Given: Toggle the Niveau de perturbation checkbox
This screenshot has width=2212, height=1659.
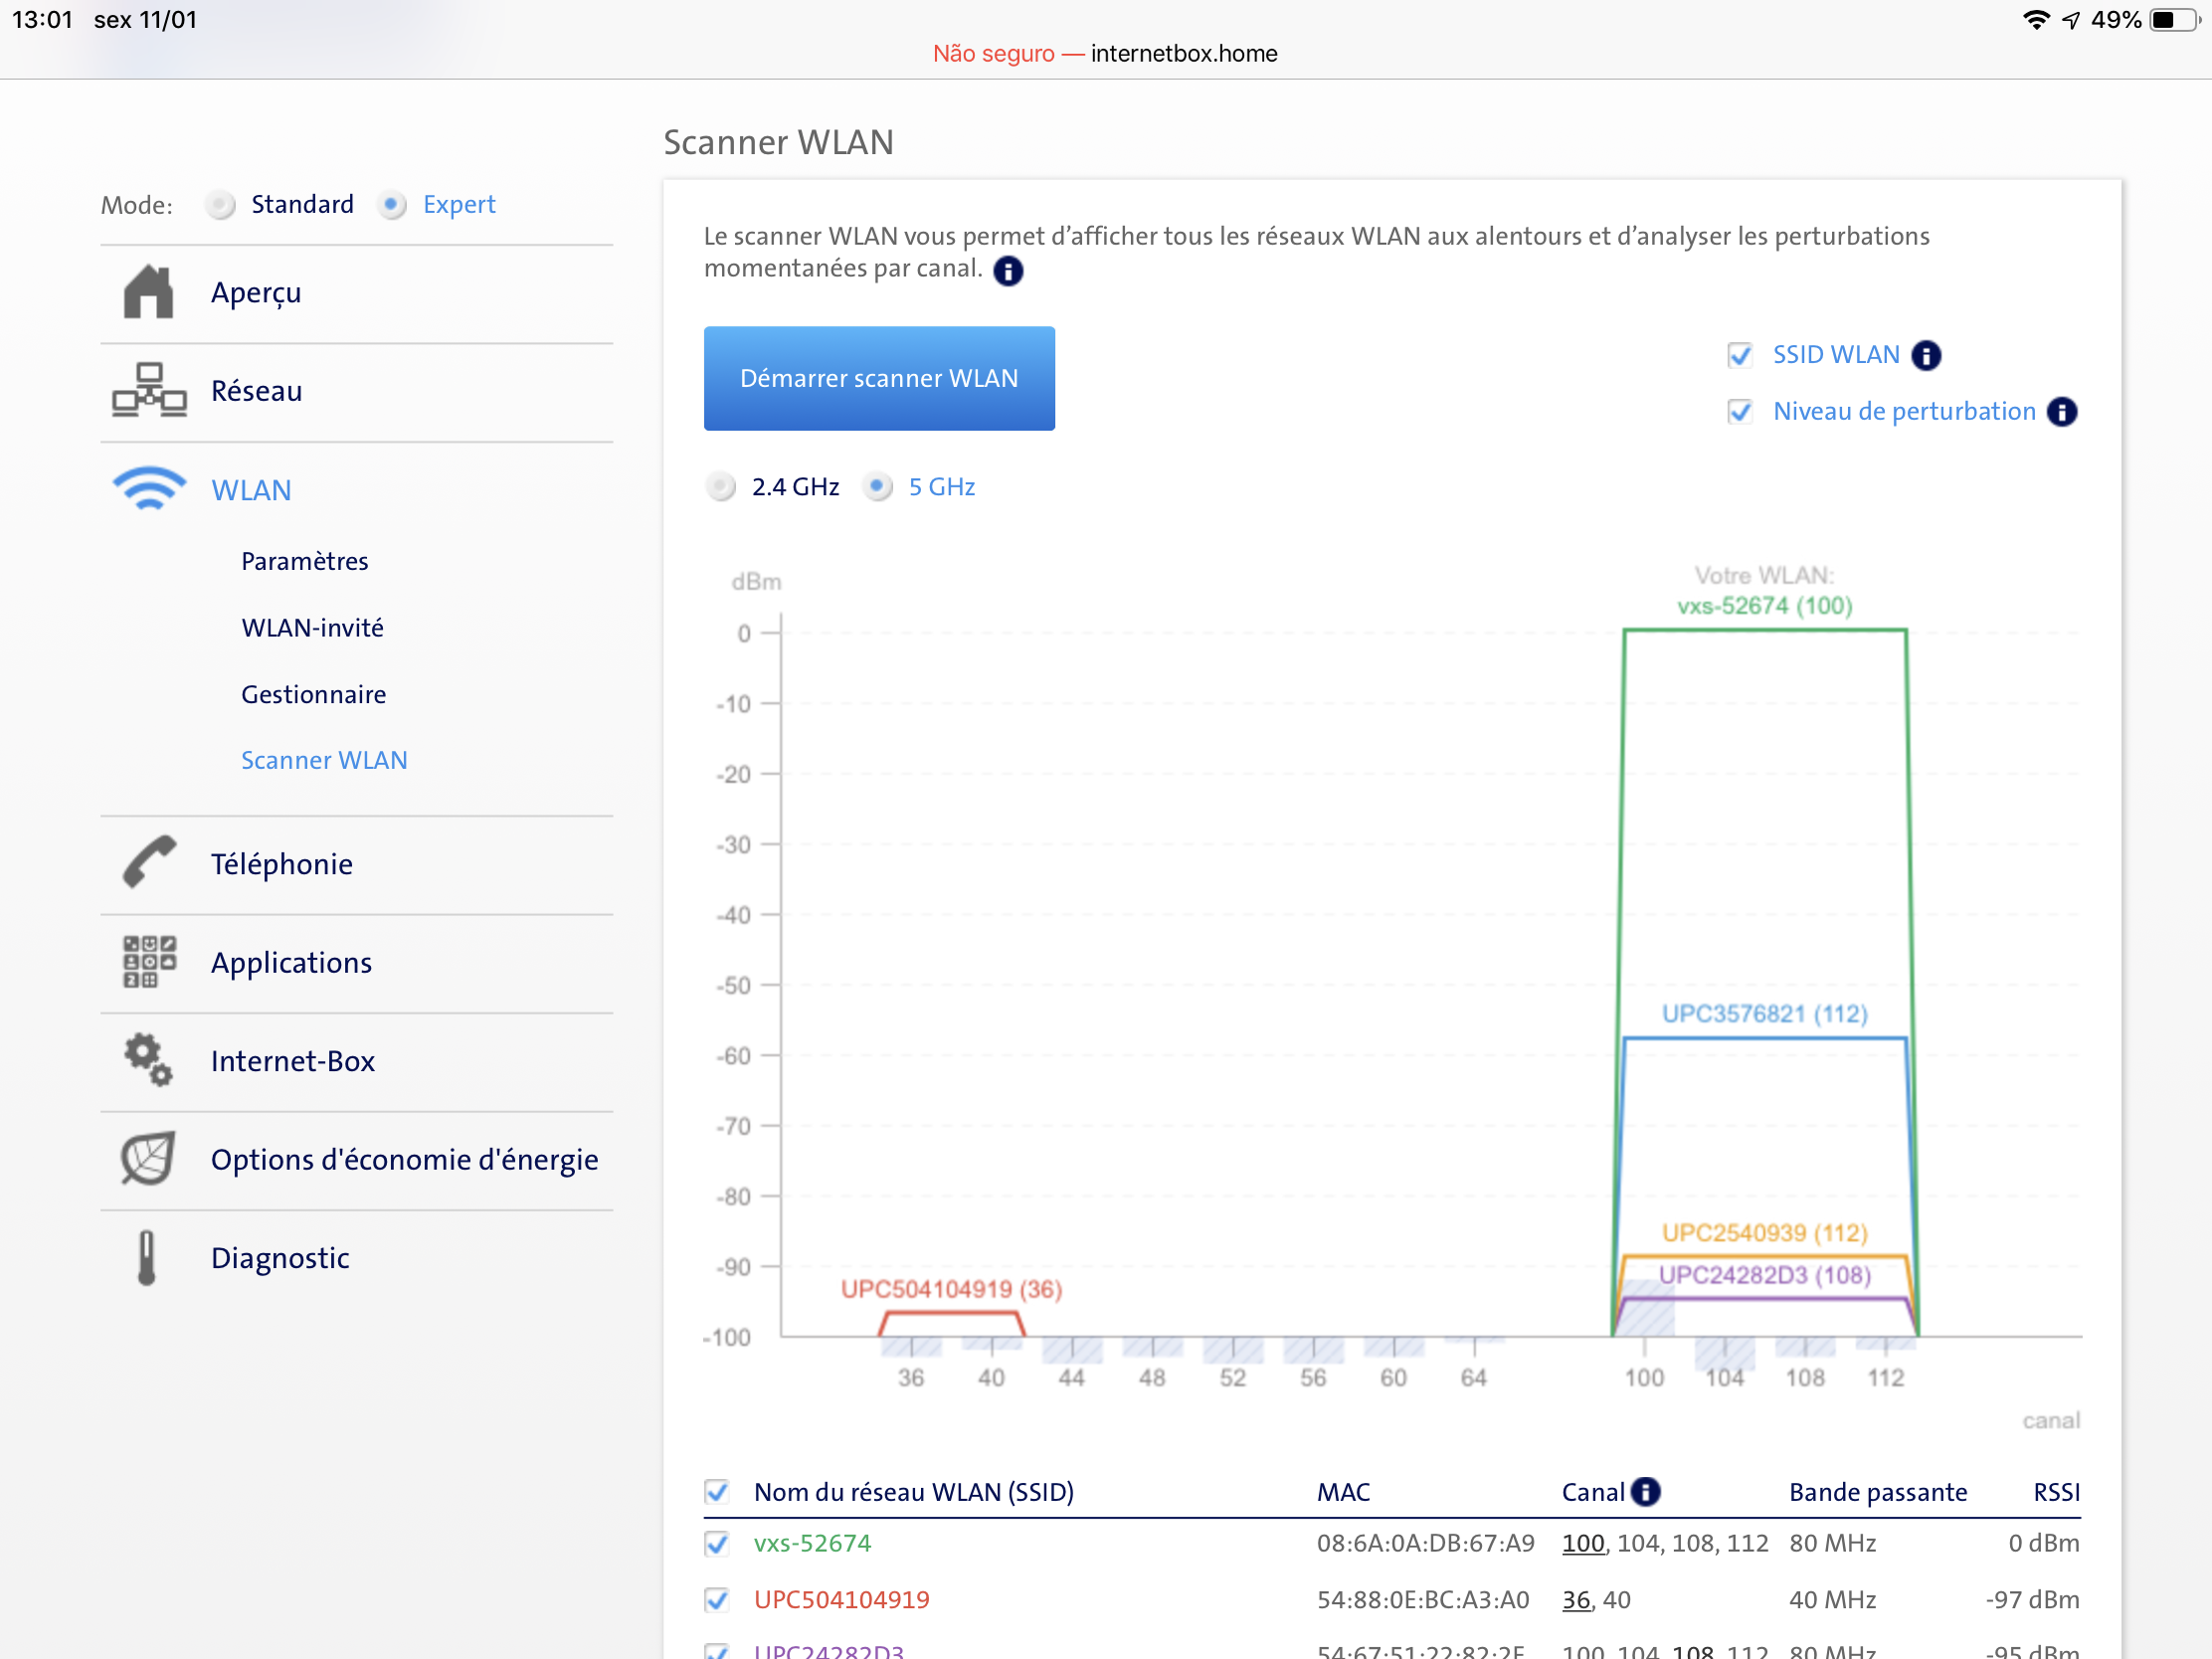Looking at the screenshot, I should 1740,412.
